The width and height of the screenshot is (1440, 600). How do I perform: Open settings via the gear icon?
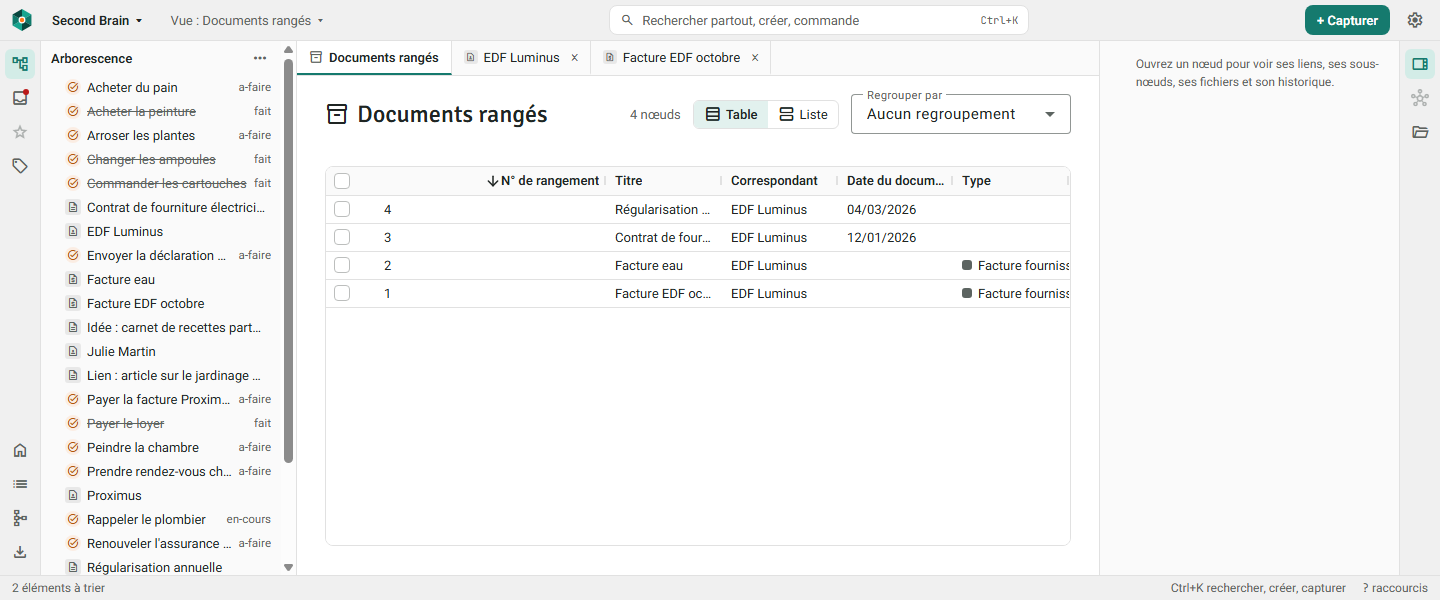click(x=1415, y=20)
